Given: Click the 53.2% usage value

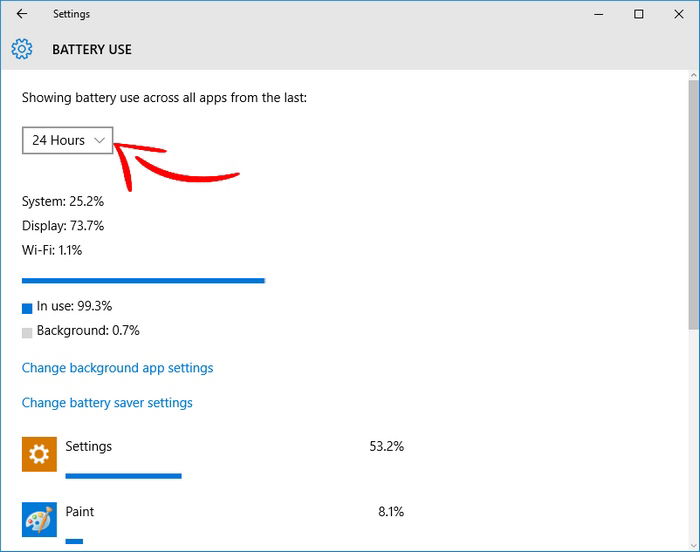Looking at the screenshot, I should point(387,446).
